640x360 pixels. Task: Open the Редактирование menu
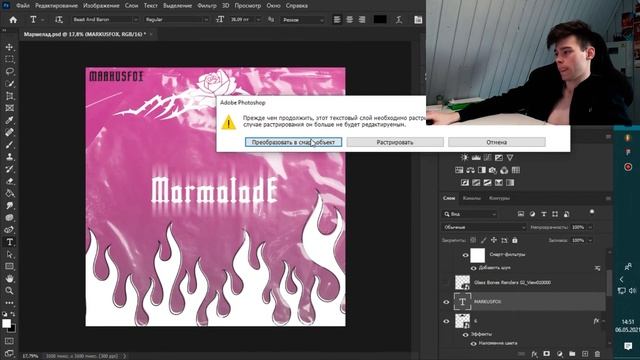pyautogui.click(x=56, y=6)
